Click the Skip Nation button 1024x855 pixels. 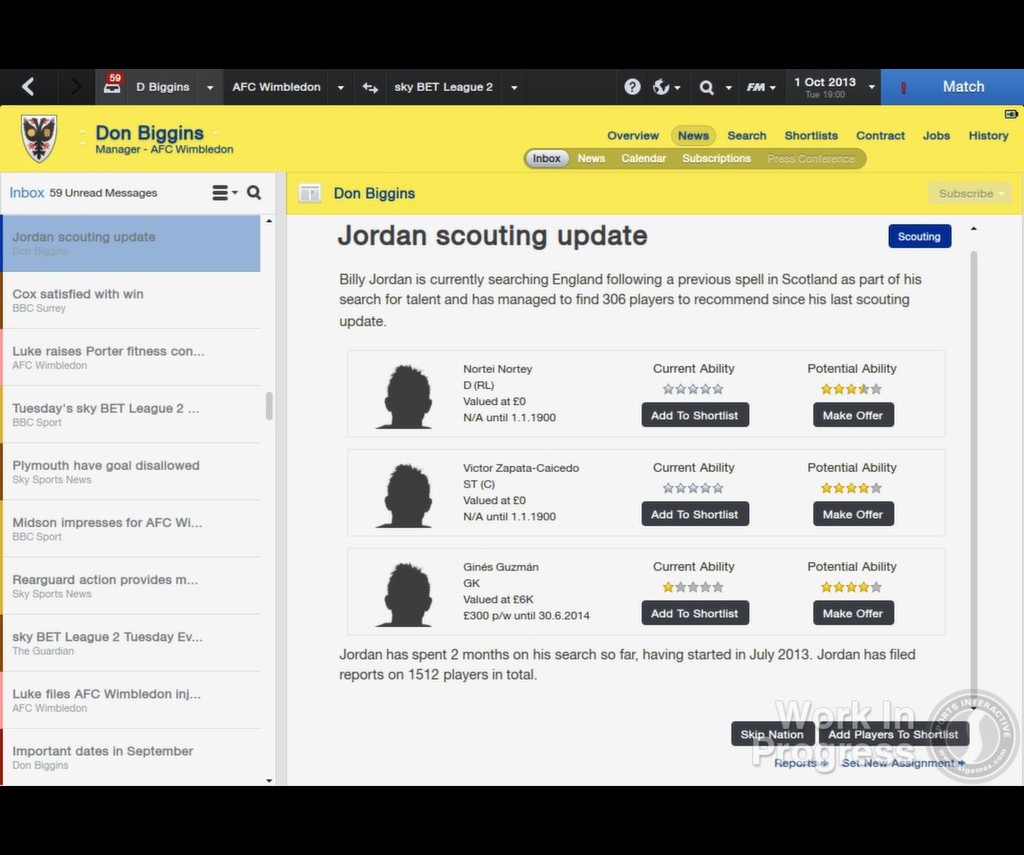coord(772,734)
